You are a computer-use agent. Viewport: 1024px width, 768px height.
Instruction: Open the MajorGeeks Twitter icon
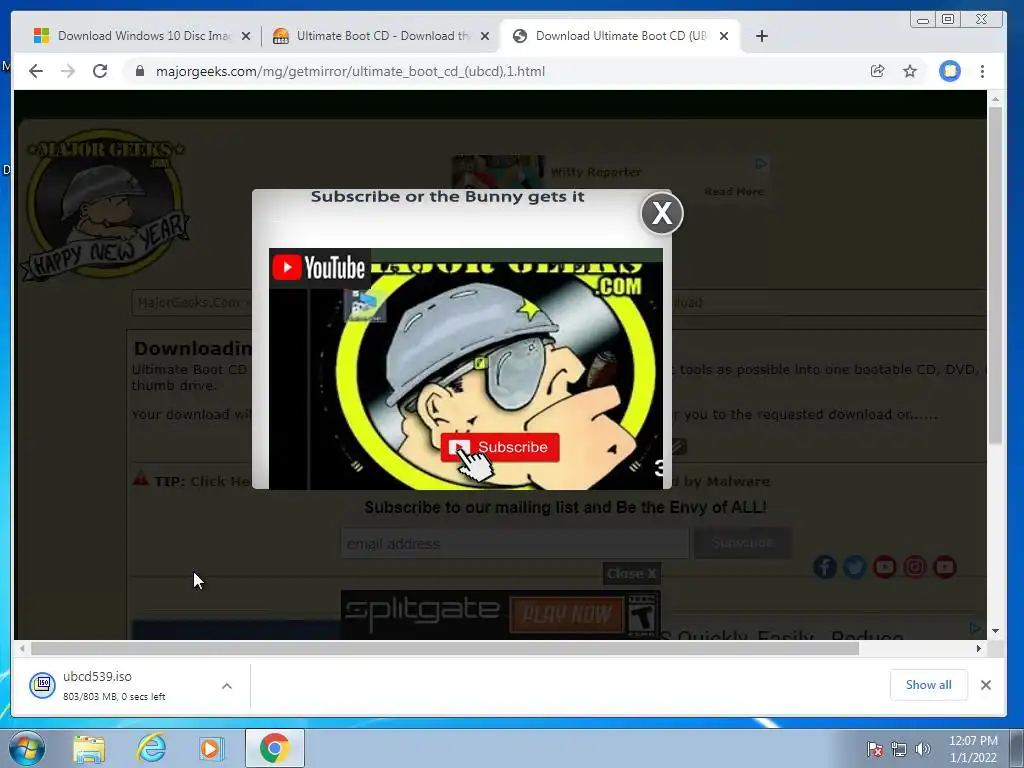(855, 566)
